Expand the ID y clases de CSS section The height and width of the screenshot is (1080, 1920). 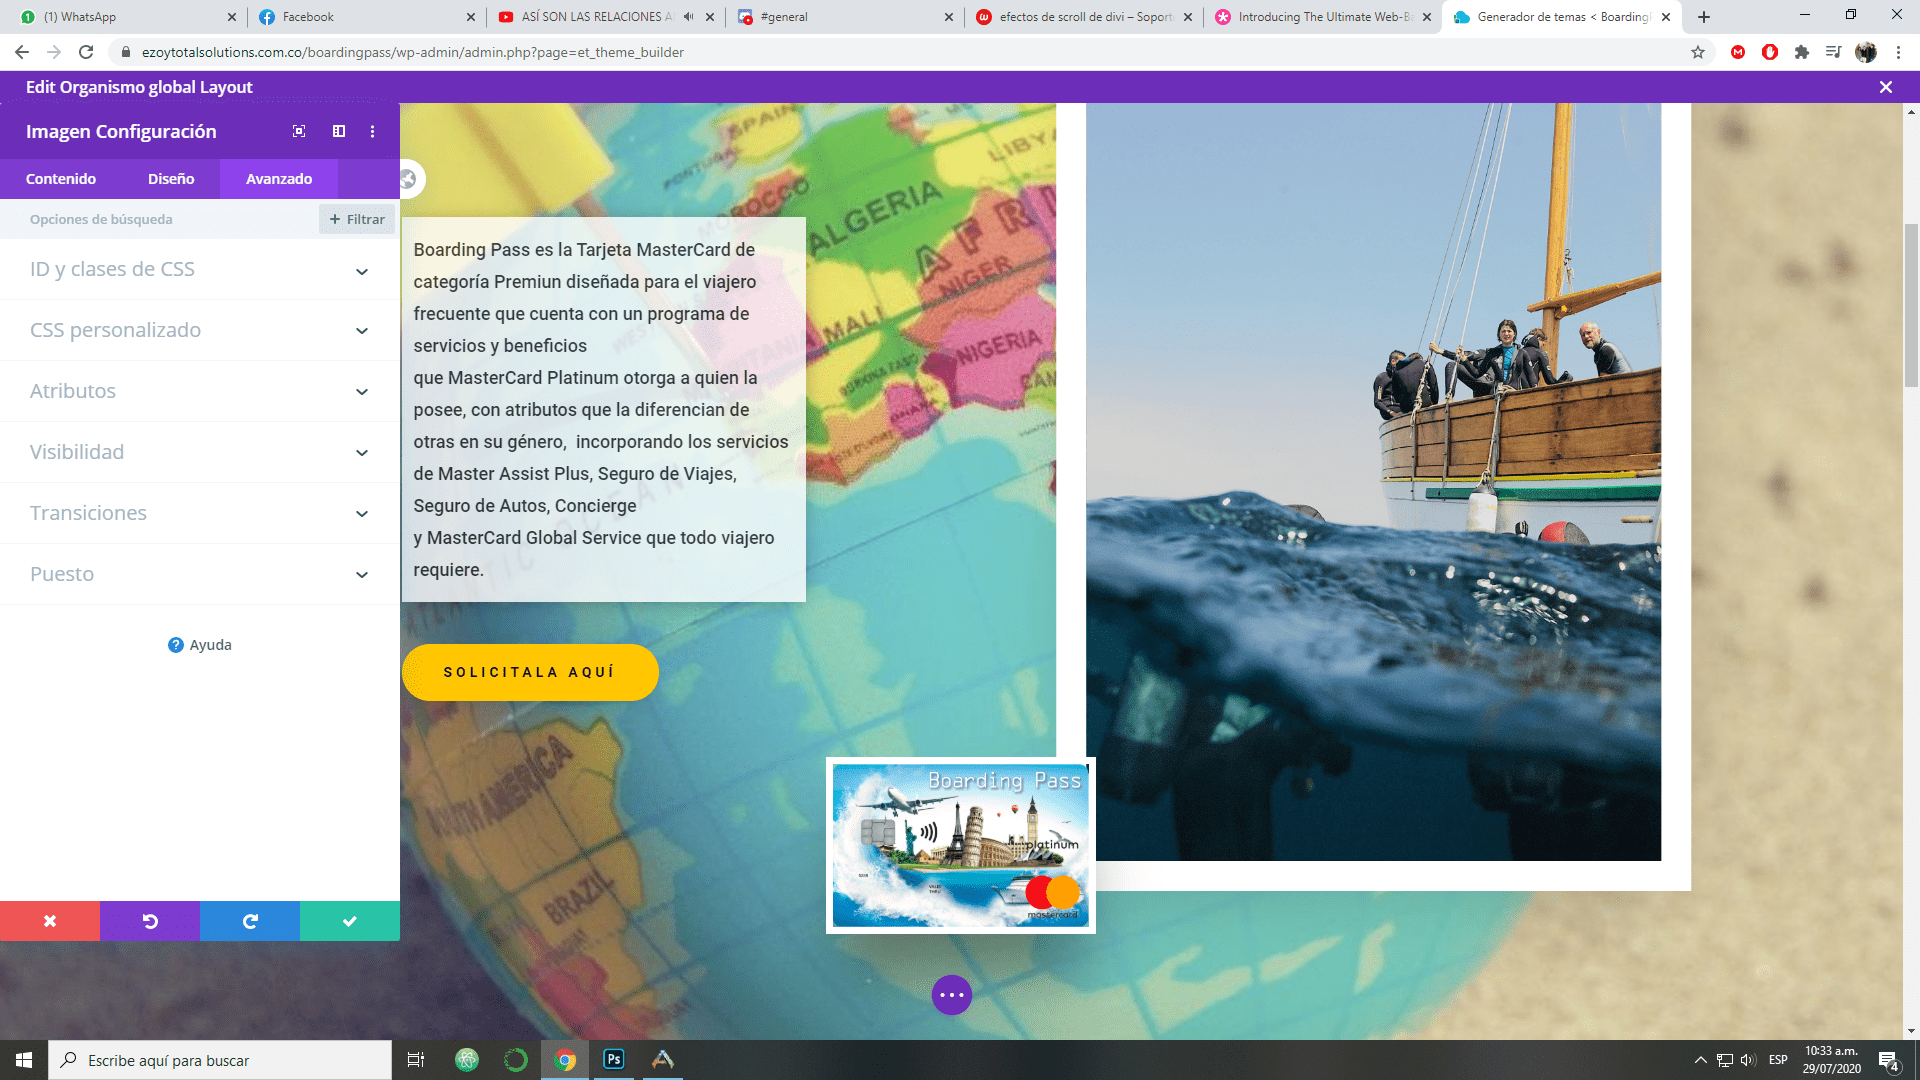tap(200, 269)
